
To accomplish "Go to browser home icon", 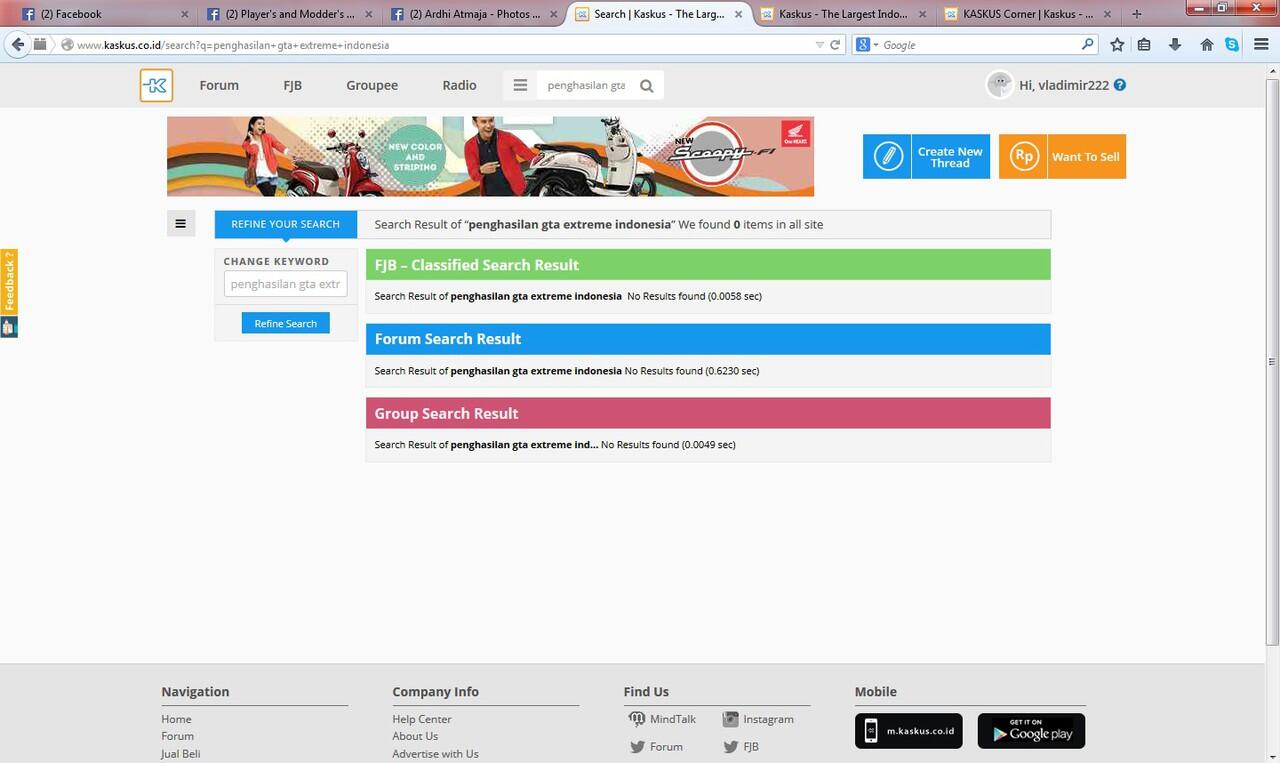I will click(1207, 45).
